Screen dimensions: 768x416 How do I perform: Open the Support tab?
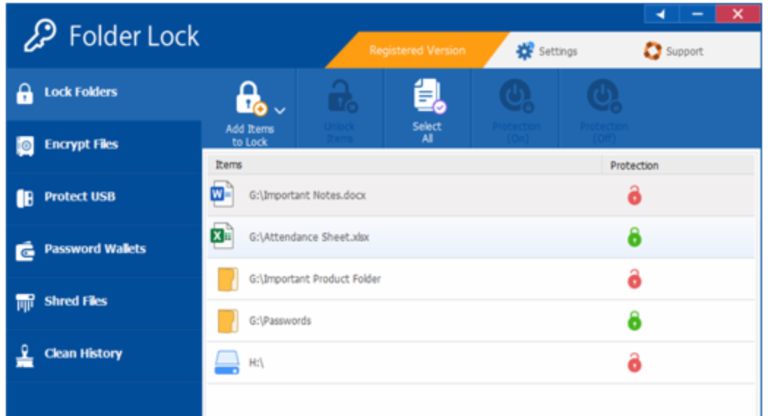coord(673,51)
